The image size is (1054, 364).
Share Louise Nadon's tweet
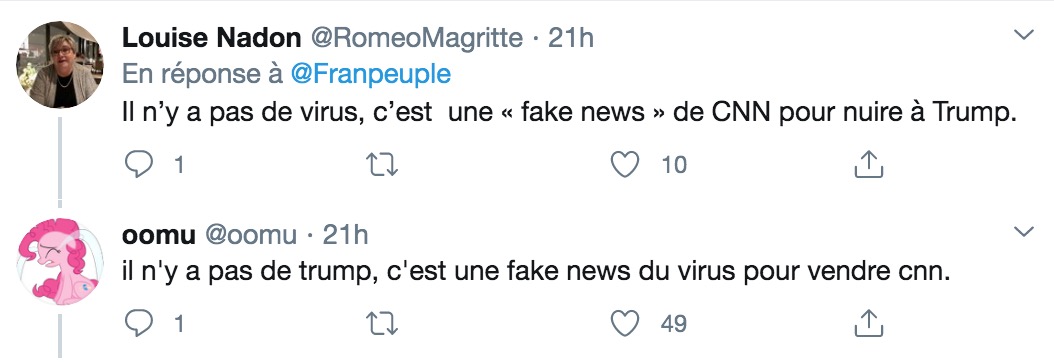868,164
